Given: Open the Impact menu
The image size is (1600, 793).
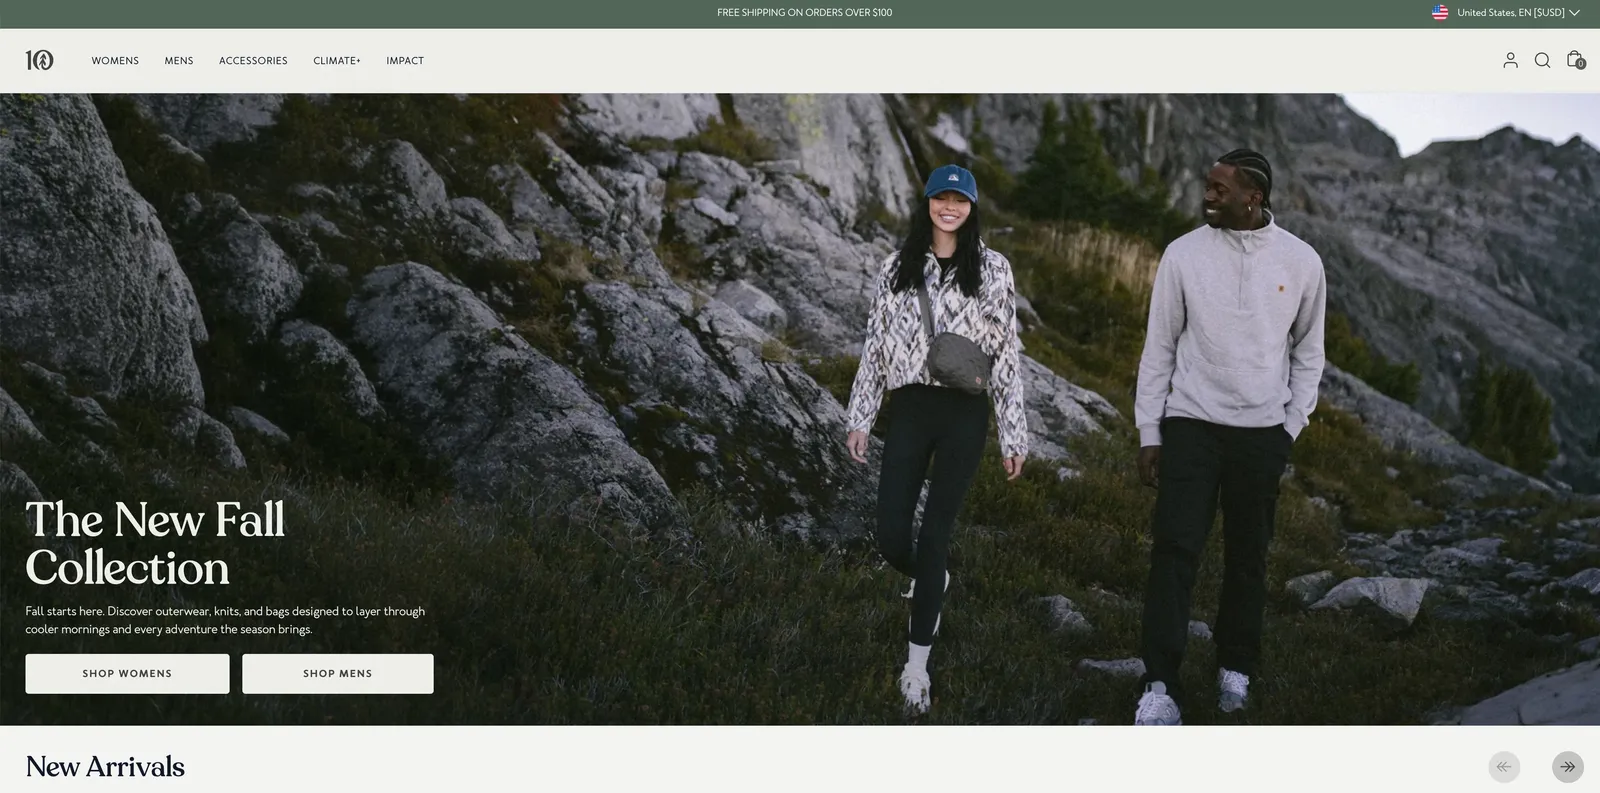Looking at the screenshot, I should click(x=405, y=61).
